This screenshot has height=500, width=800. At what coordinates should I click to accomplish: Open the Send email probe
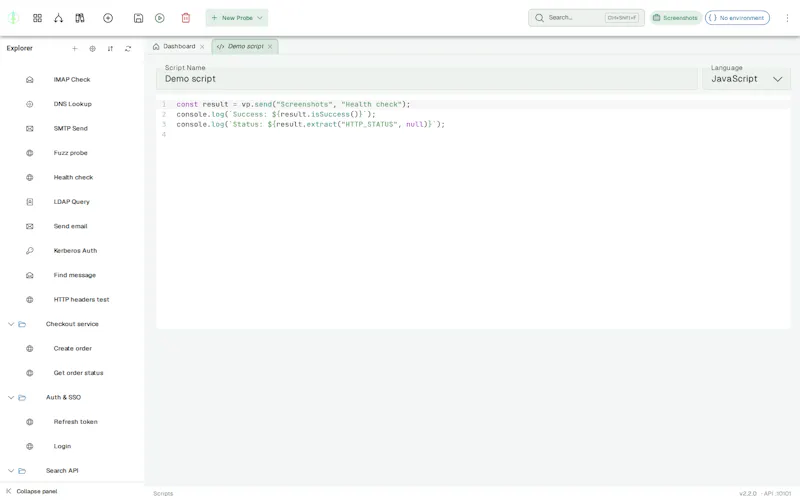(70, 227)
